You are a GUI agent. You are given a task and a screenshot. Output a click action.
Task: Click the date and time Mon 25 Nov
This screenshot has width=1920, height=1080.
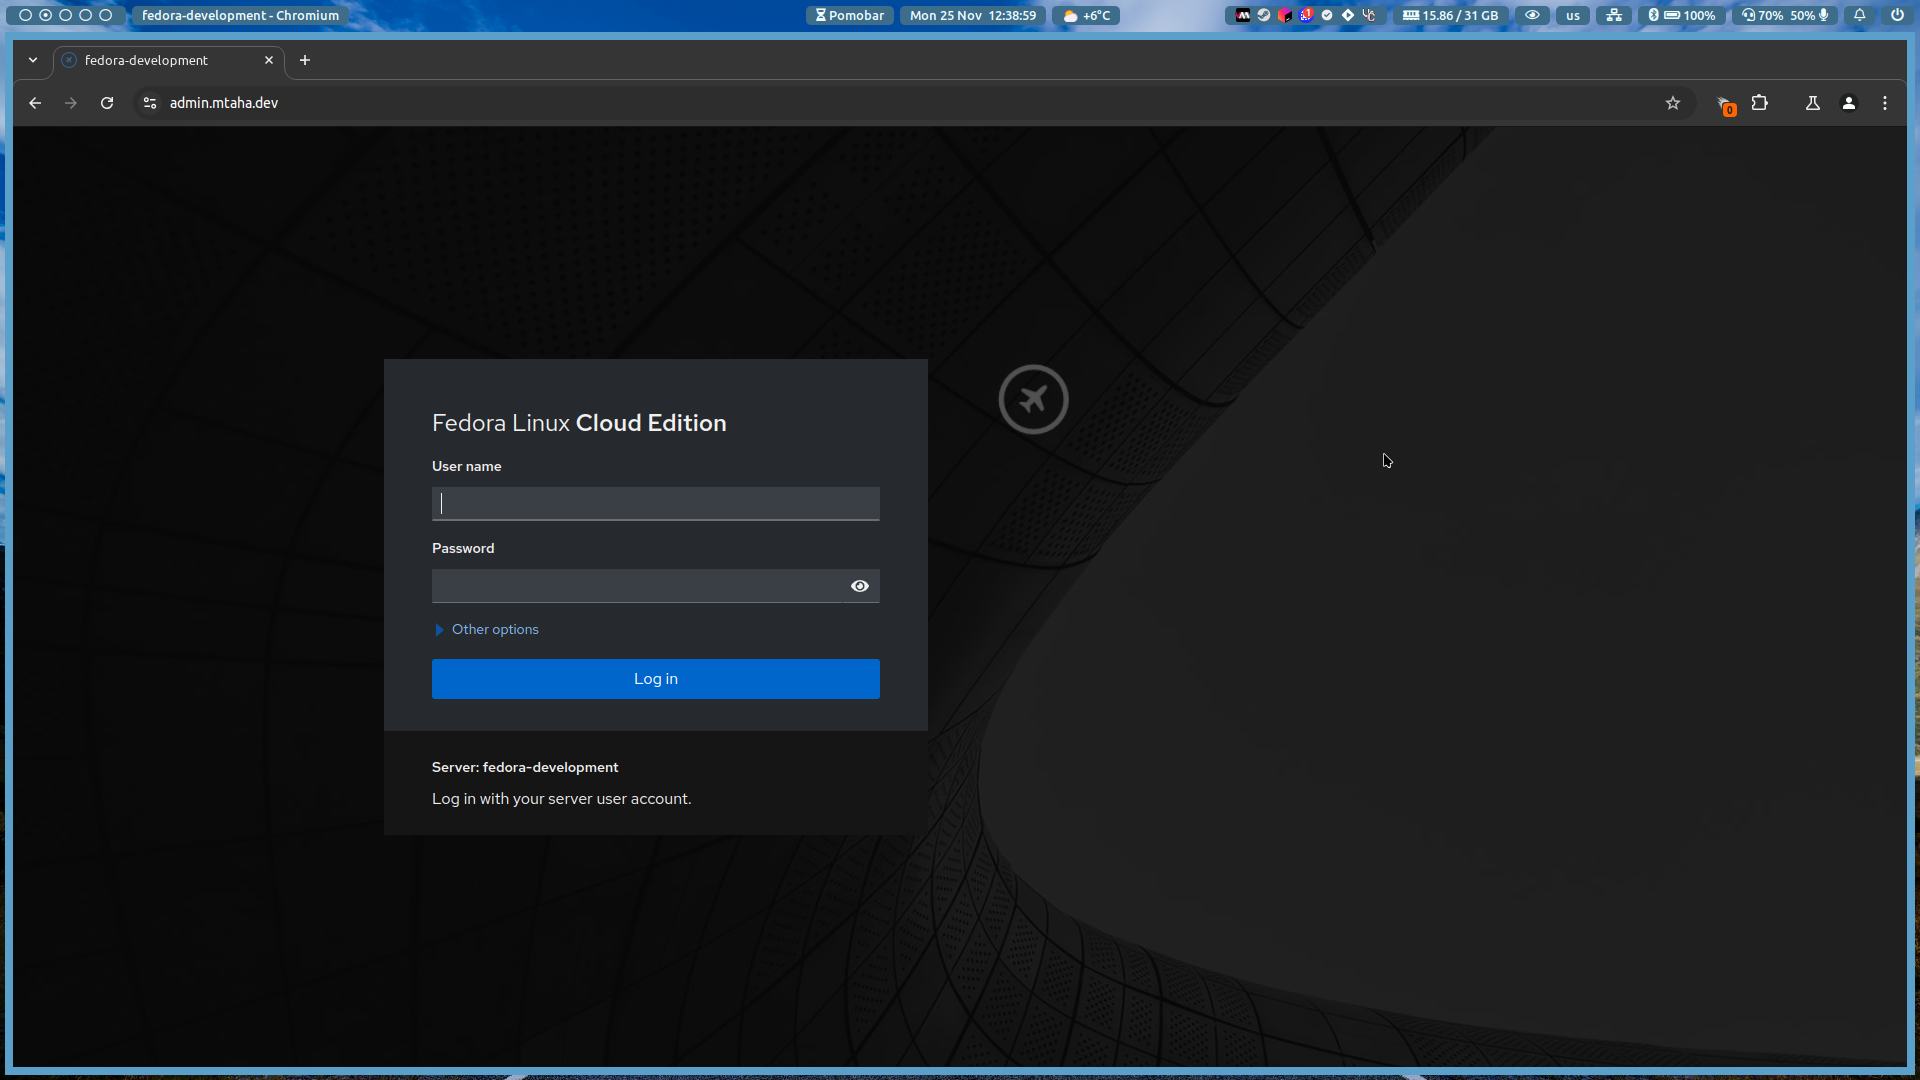pyautogui.click(x=973, y=15)
